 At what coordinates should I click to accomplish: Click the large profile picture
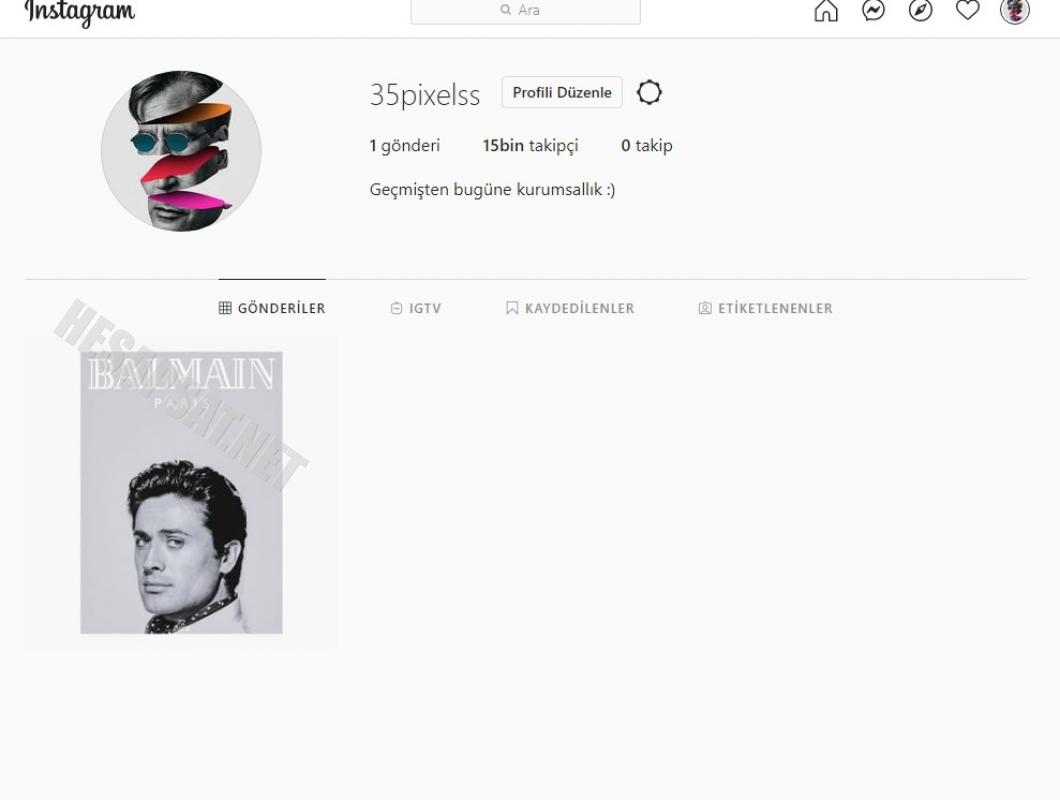pyautogui.click(x=181, y=151)
